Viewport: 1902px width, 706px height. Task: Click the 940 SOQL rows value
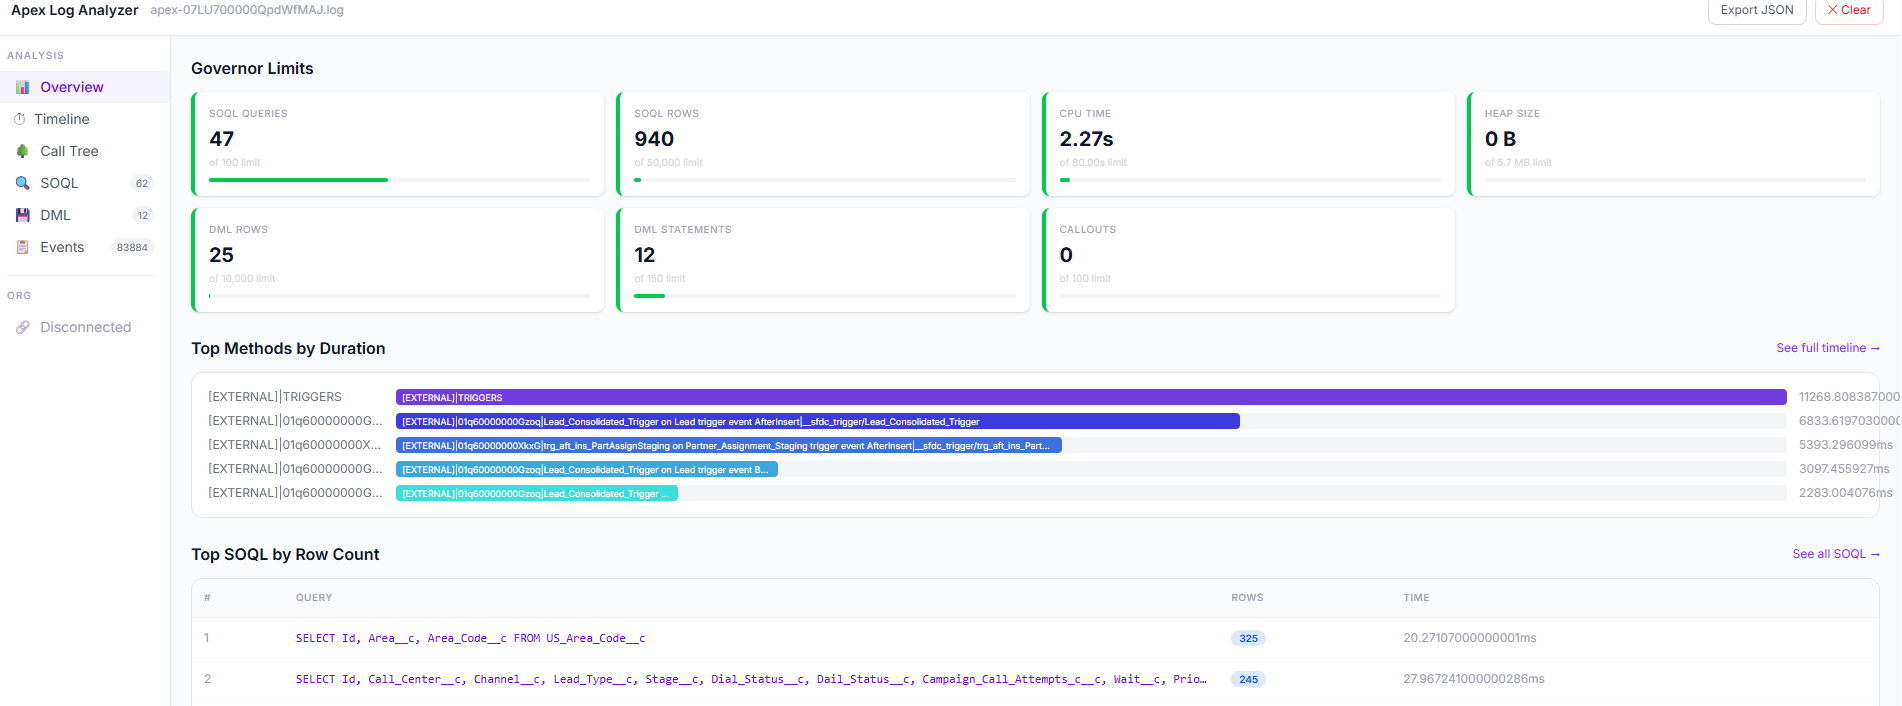tap(654, 139)
